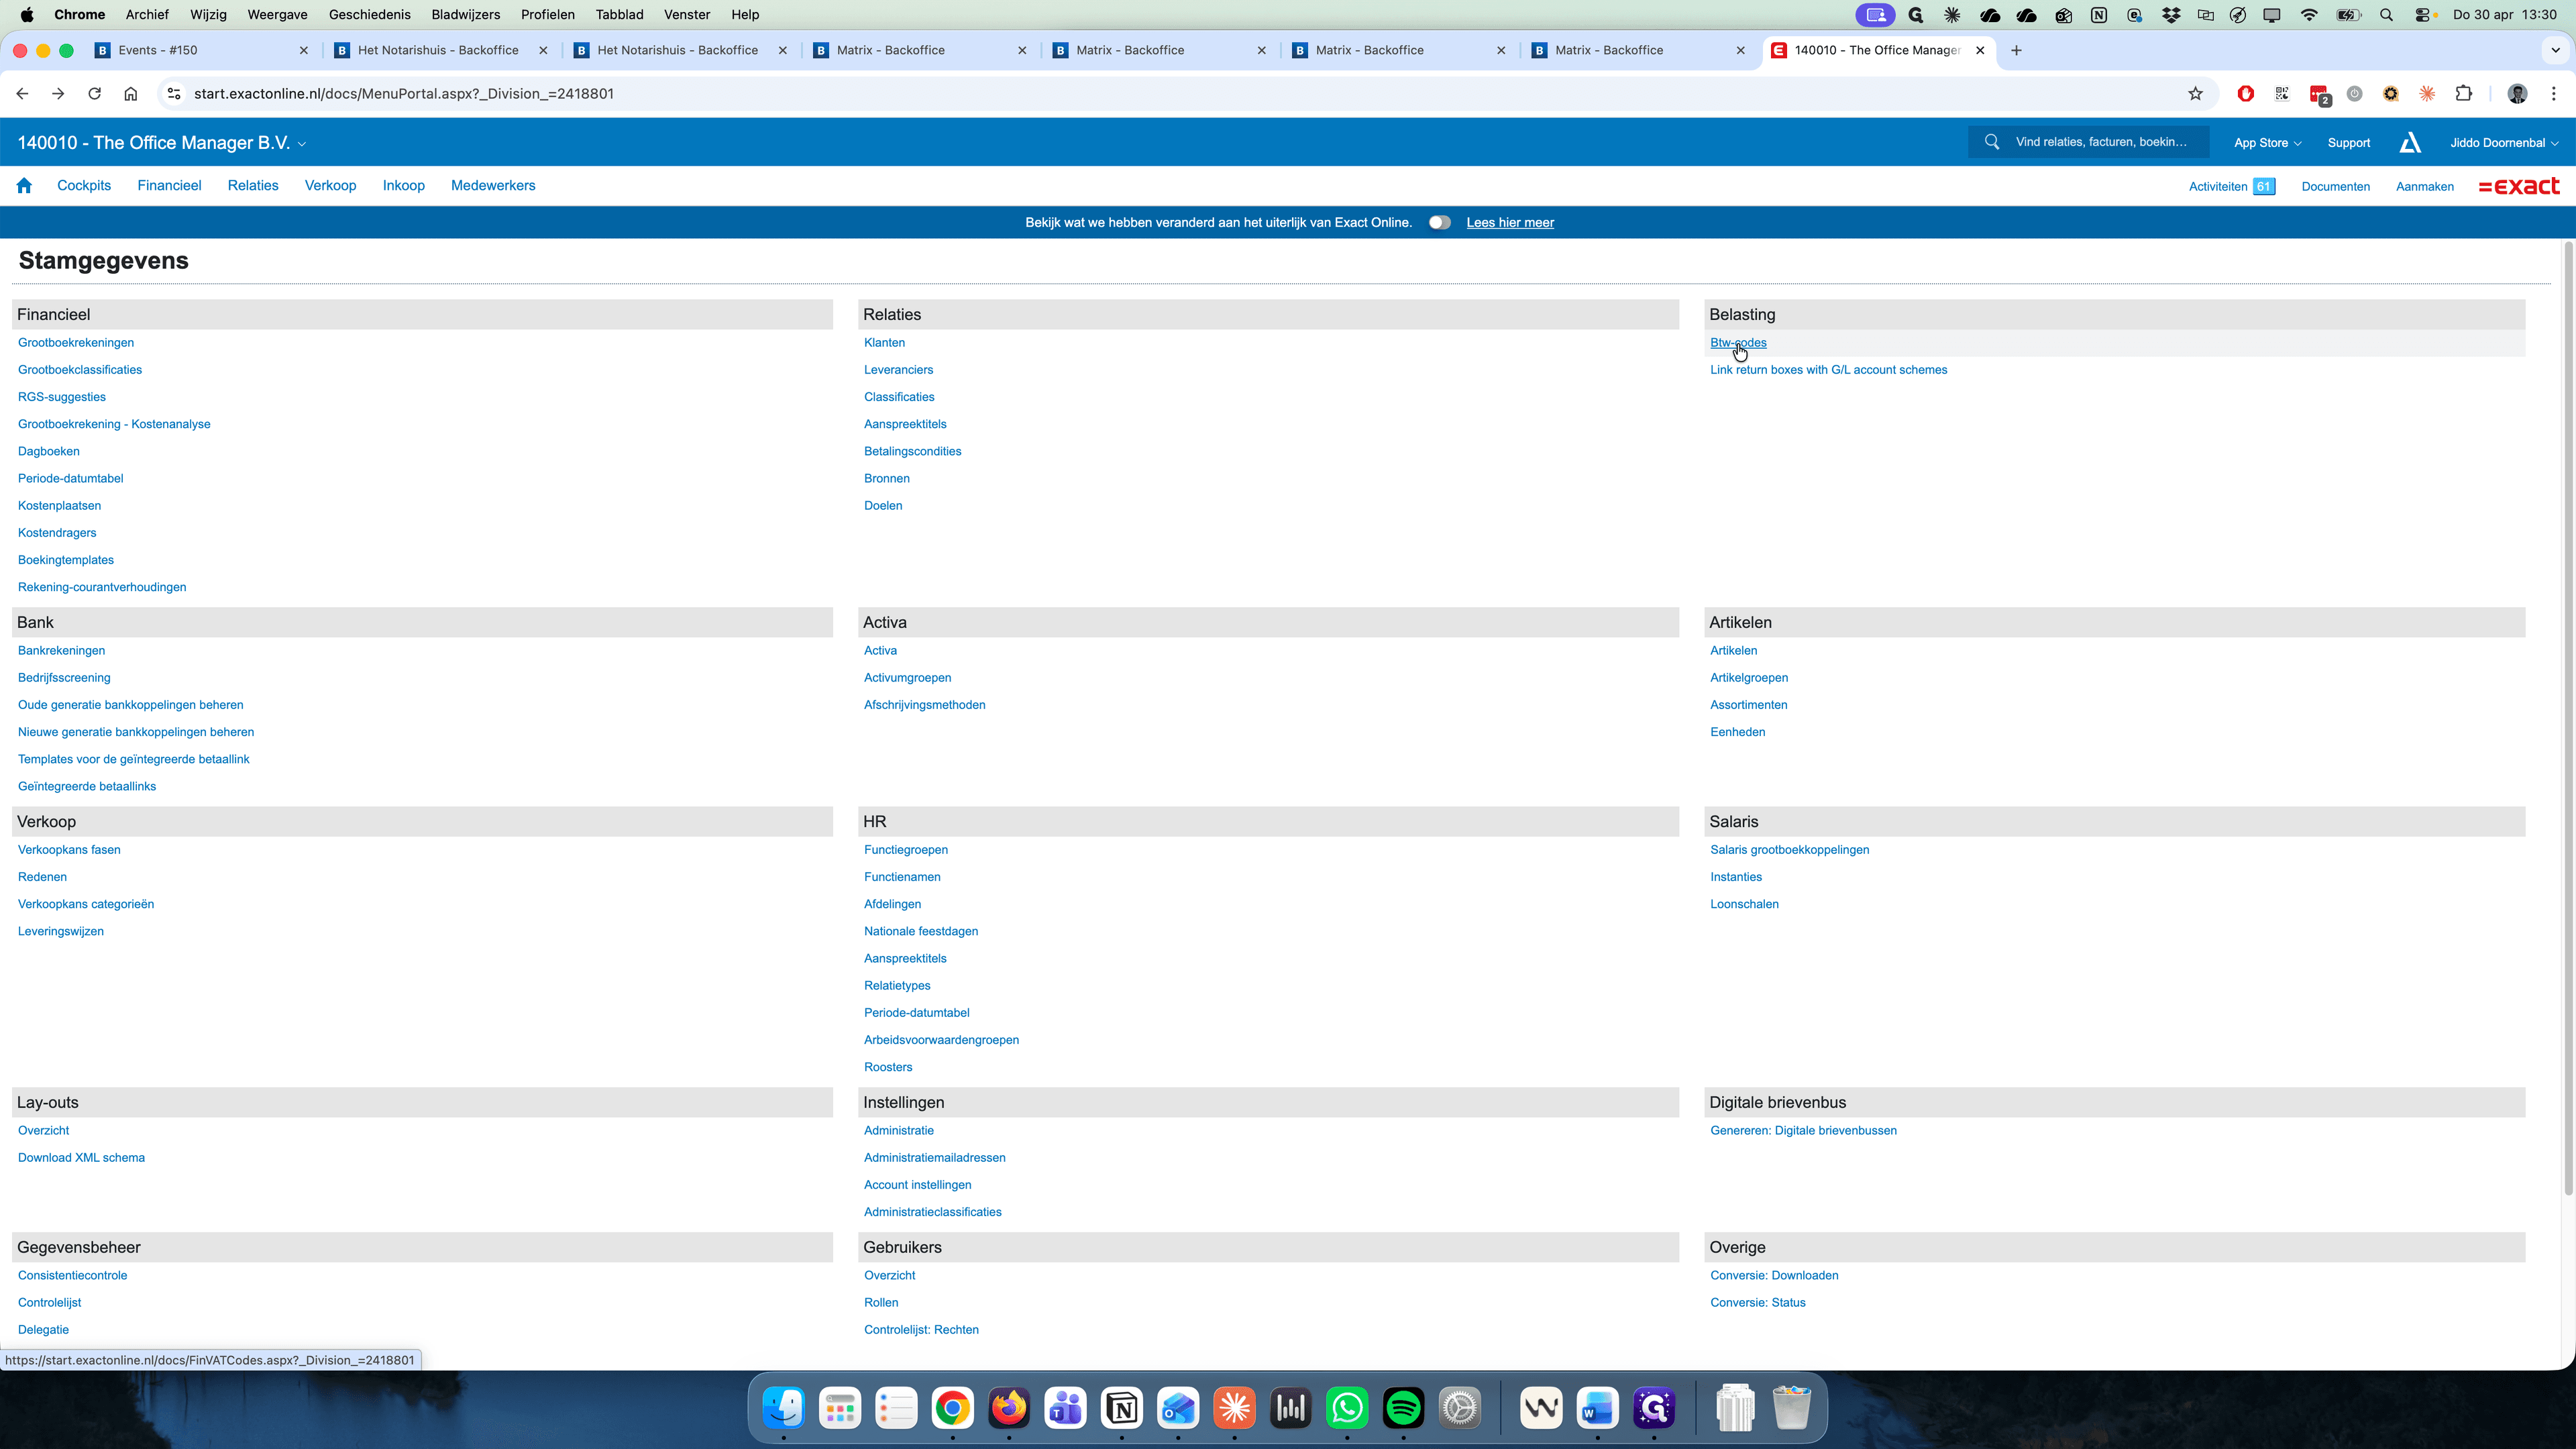2576x1449 pixels.
Task: Open the Financieel menu
Action: tap(169, 186)
